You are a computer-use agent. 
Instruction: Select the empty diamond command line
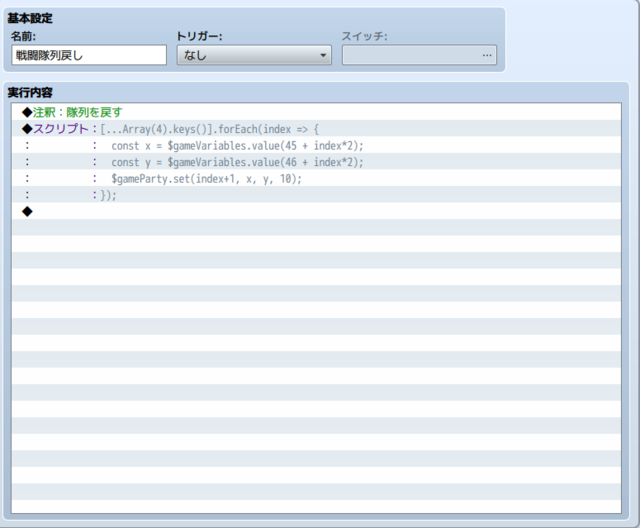click(x=316, y=211)
